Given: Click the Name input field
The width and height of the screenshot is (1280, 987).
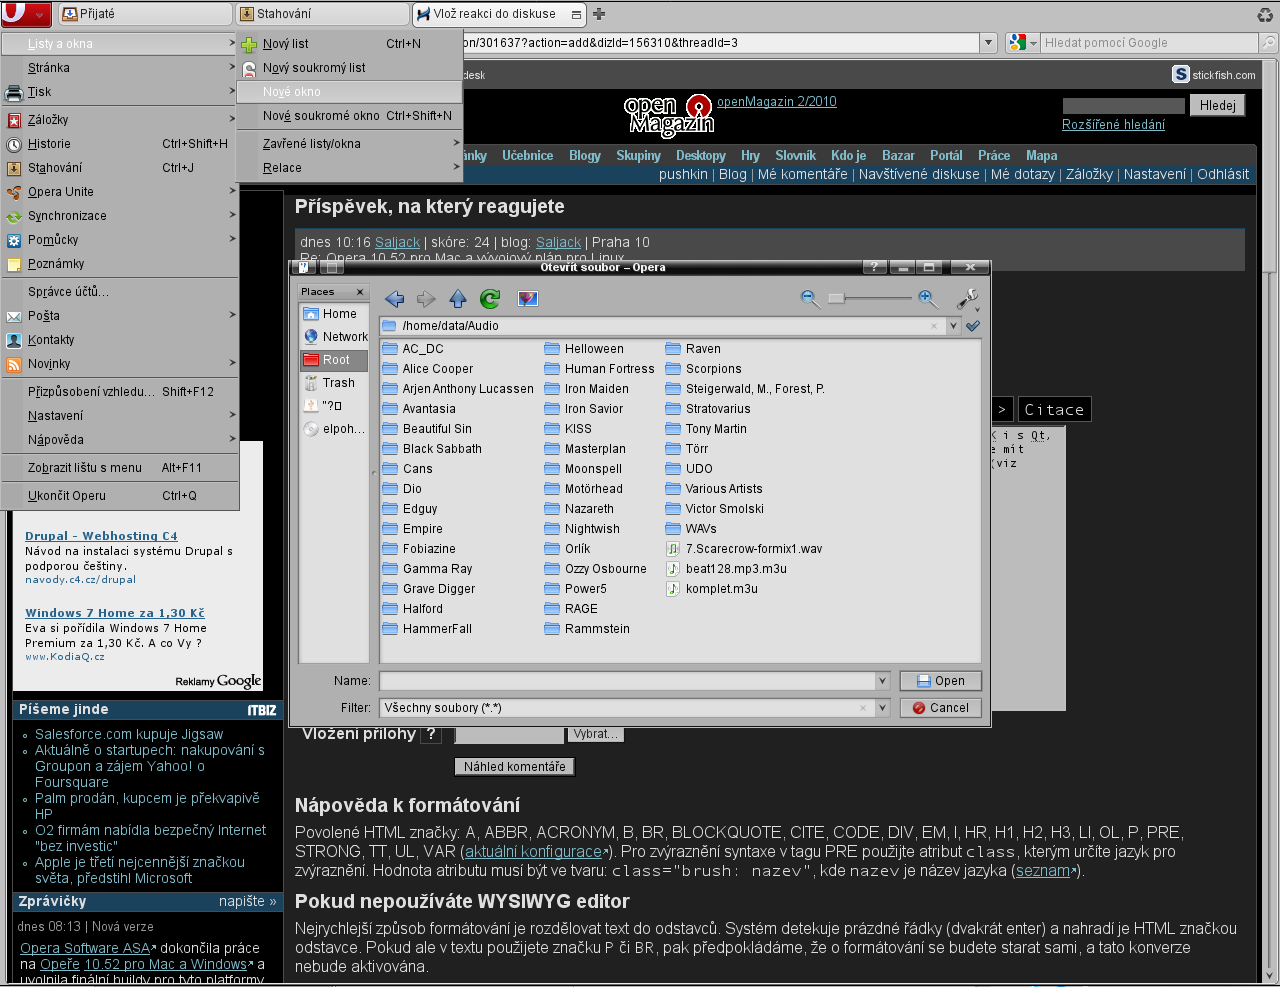Looking at the screenshot, I should [x=627, y=681].
